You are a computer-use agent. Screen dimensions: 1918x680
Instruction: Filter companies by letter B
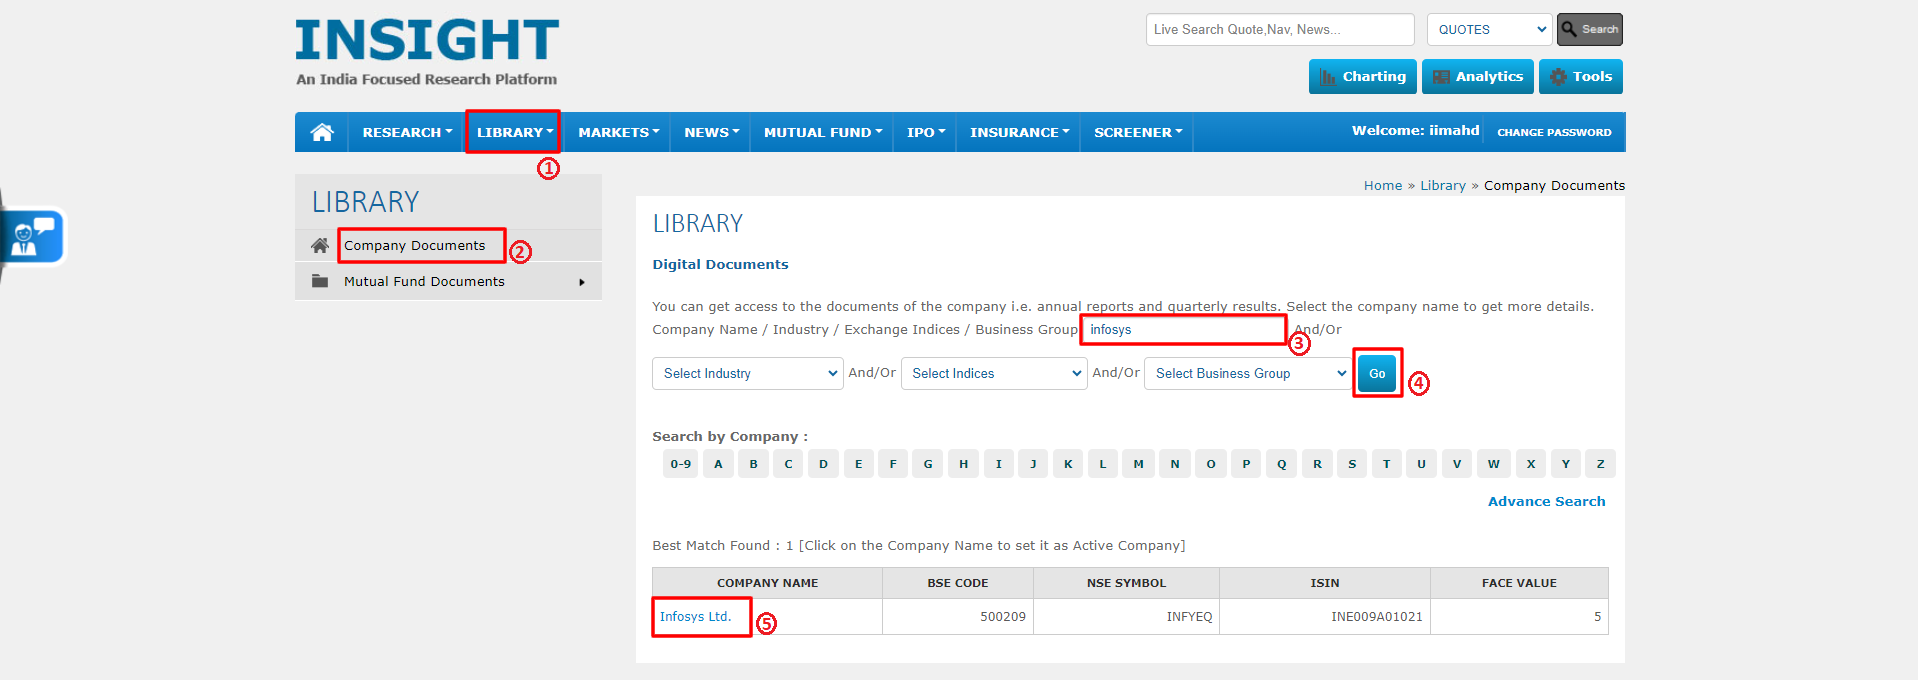[x=753, y=464]
